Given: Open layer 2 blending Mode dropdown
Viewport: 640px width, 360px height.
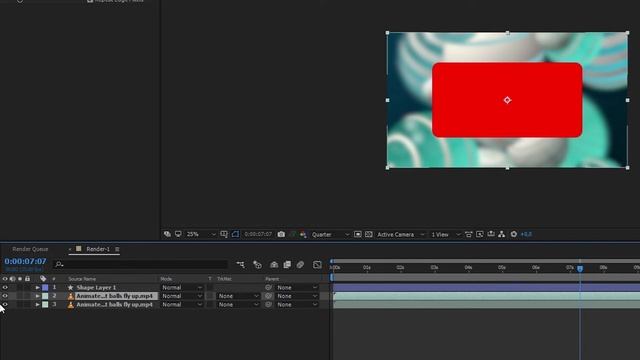Looking at the screenshot, I should click(182, 296).
